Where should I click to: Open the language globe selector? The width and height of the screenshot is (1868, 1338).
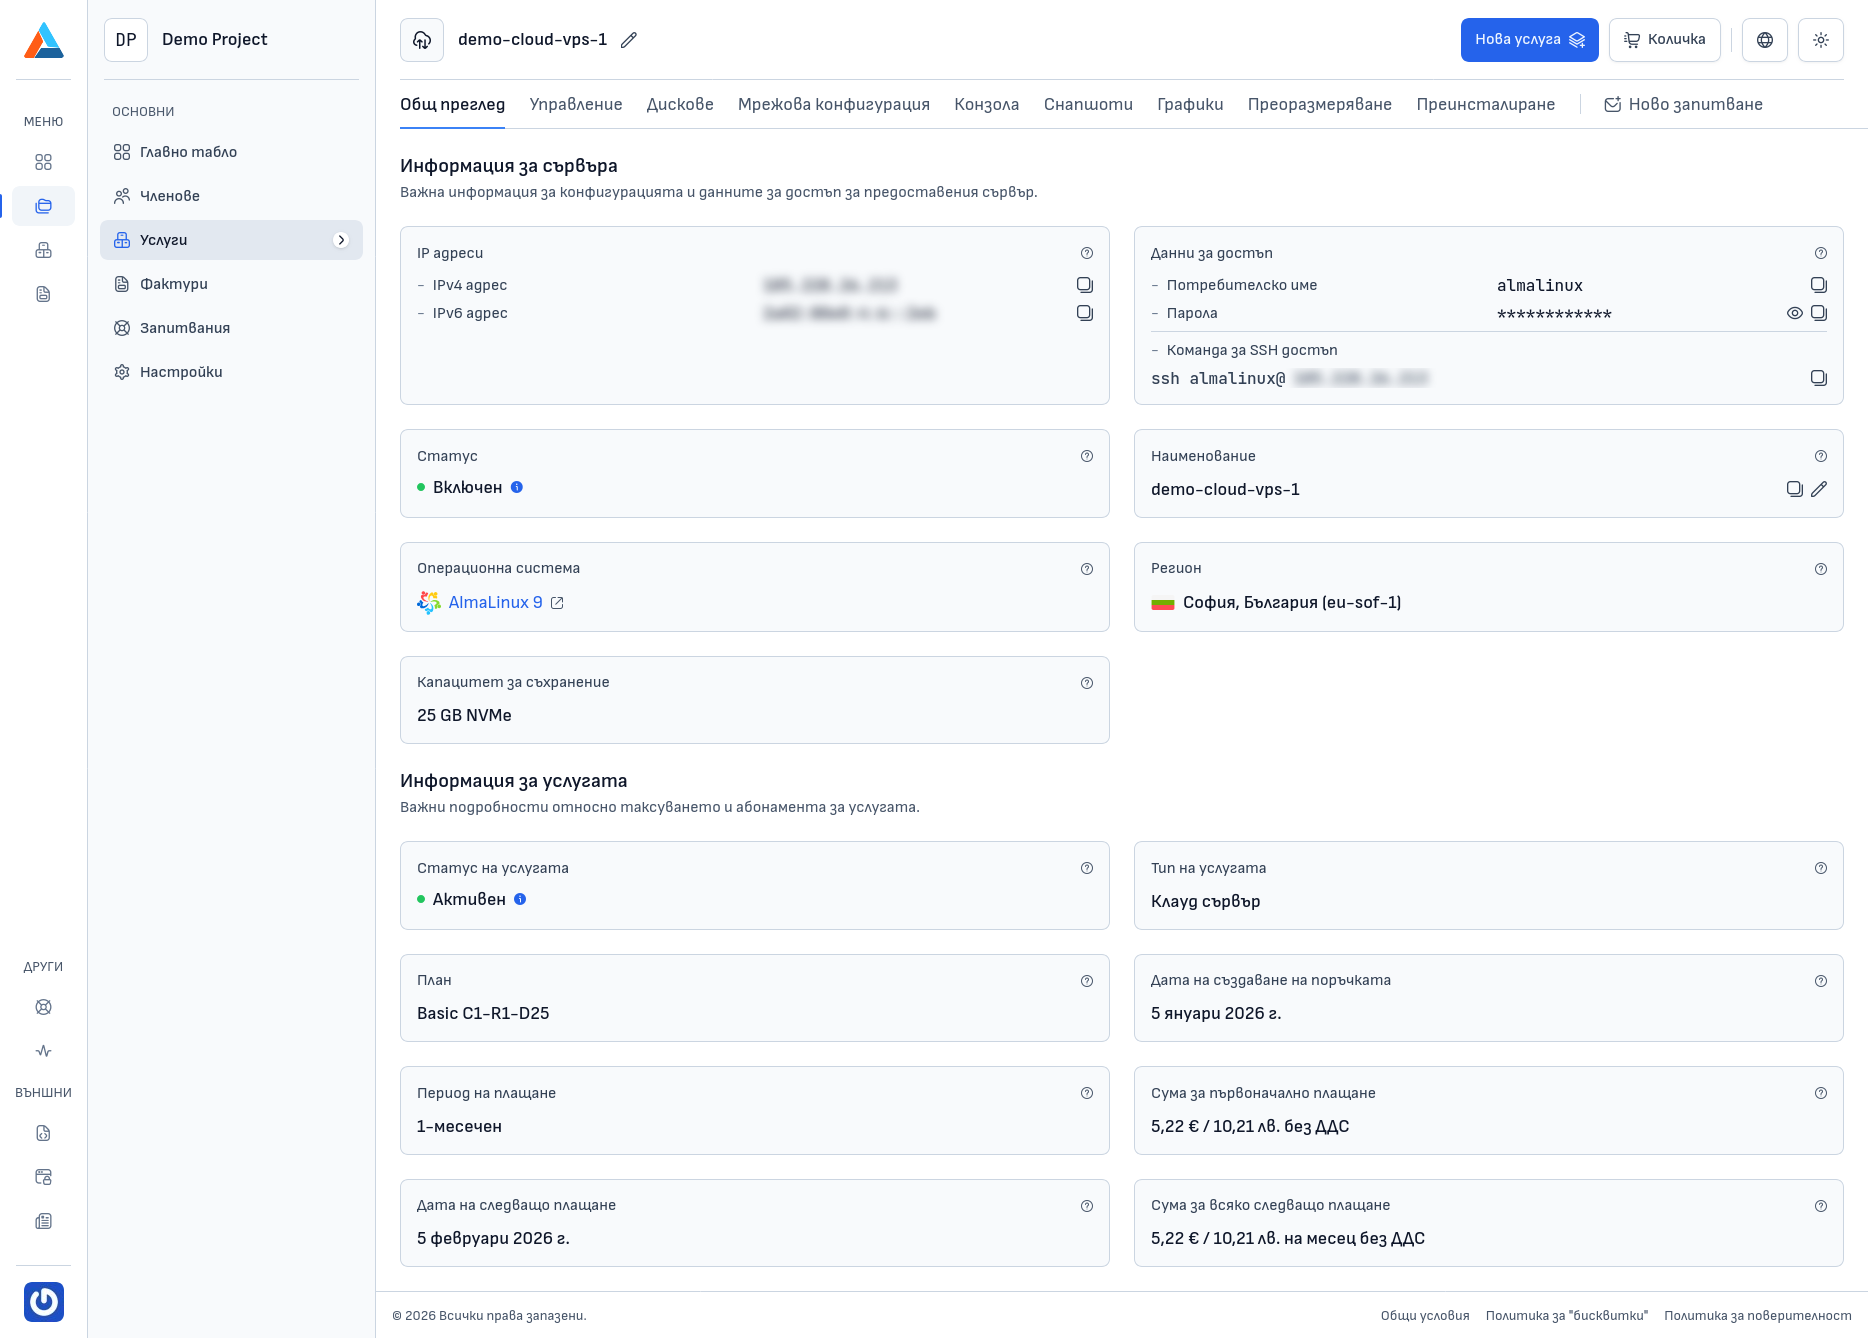[1764, 40]
